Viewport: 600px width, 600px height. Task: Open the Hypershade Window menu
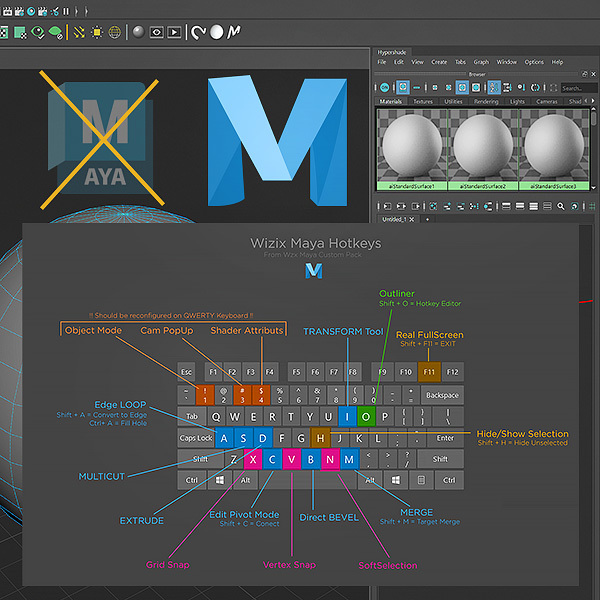(507, 62)
